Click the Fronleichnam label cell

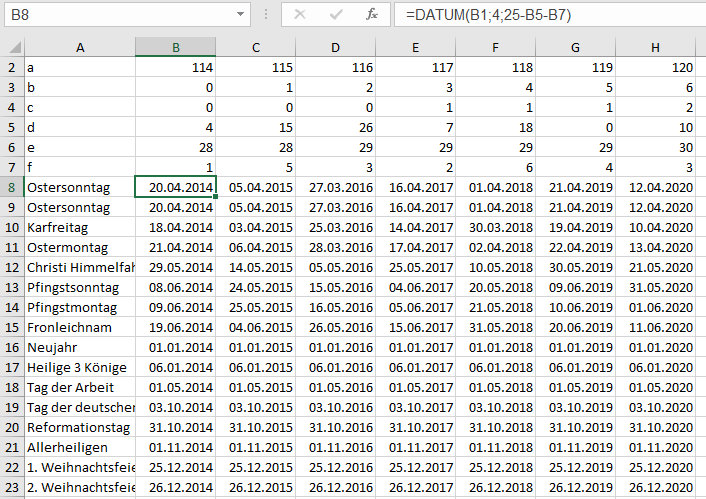click(x=80, y=327)
